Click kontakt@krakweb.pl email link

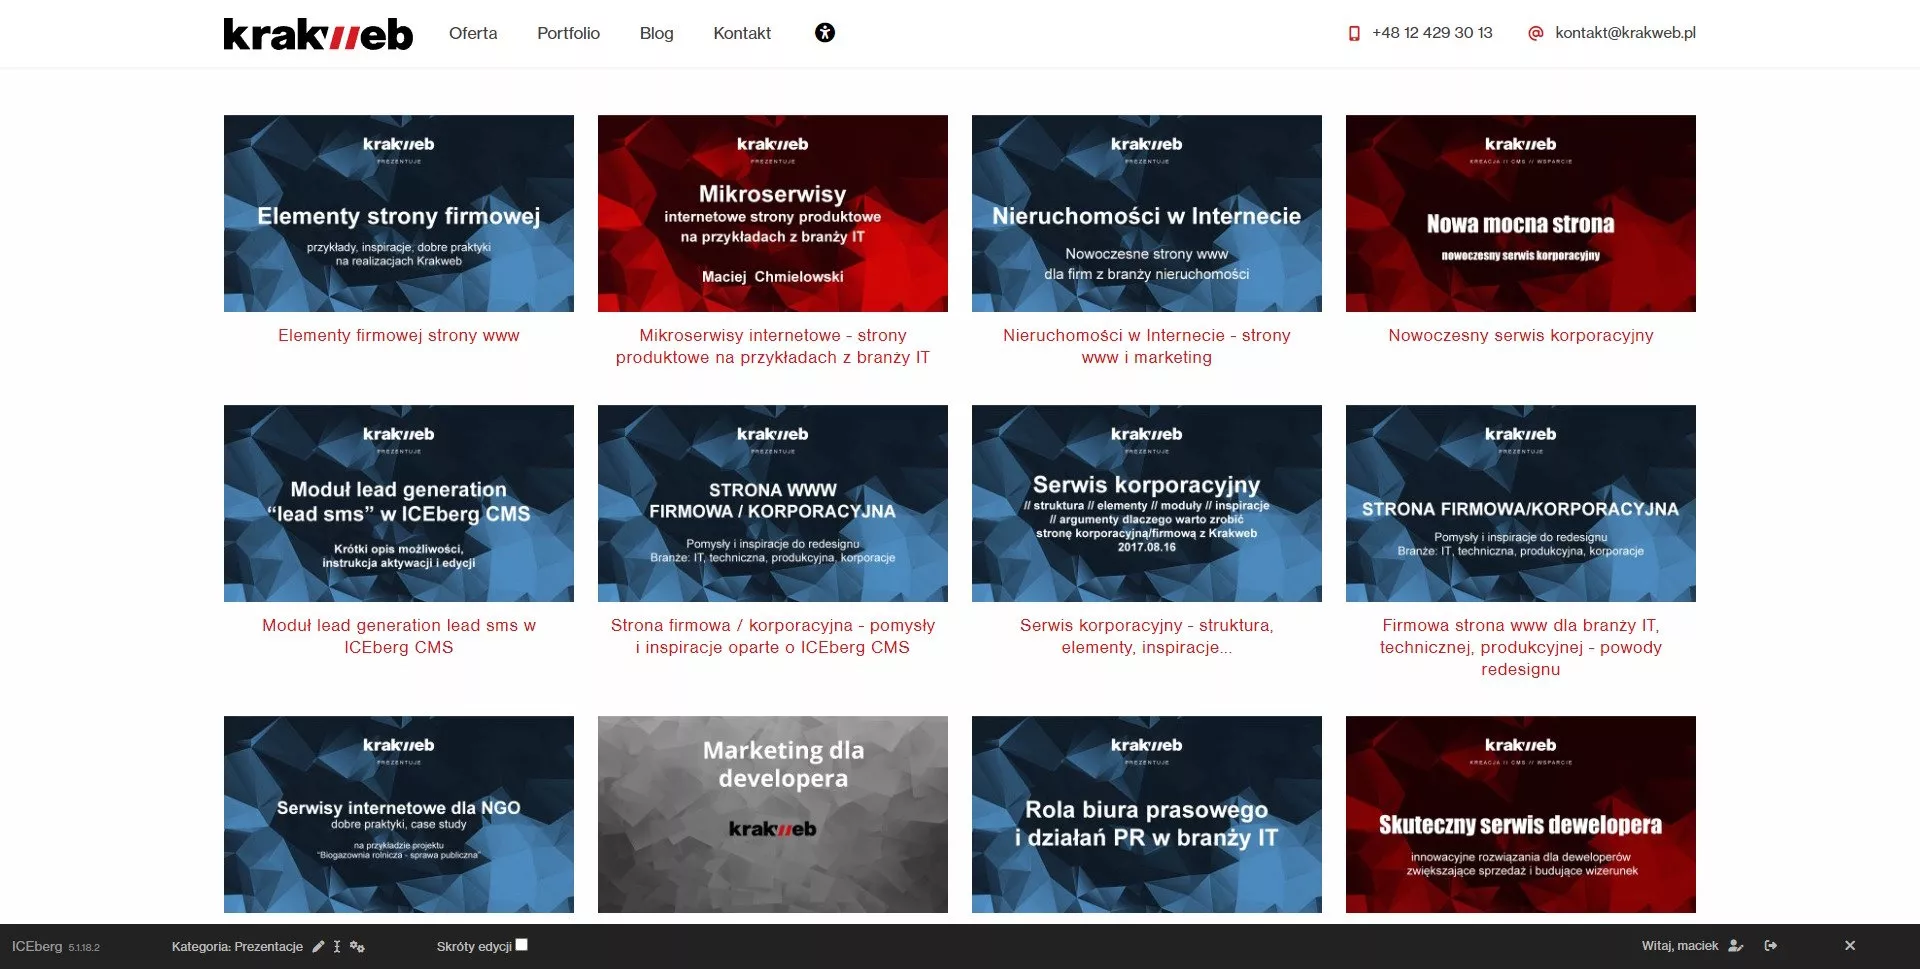(1625, 33)
